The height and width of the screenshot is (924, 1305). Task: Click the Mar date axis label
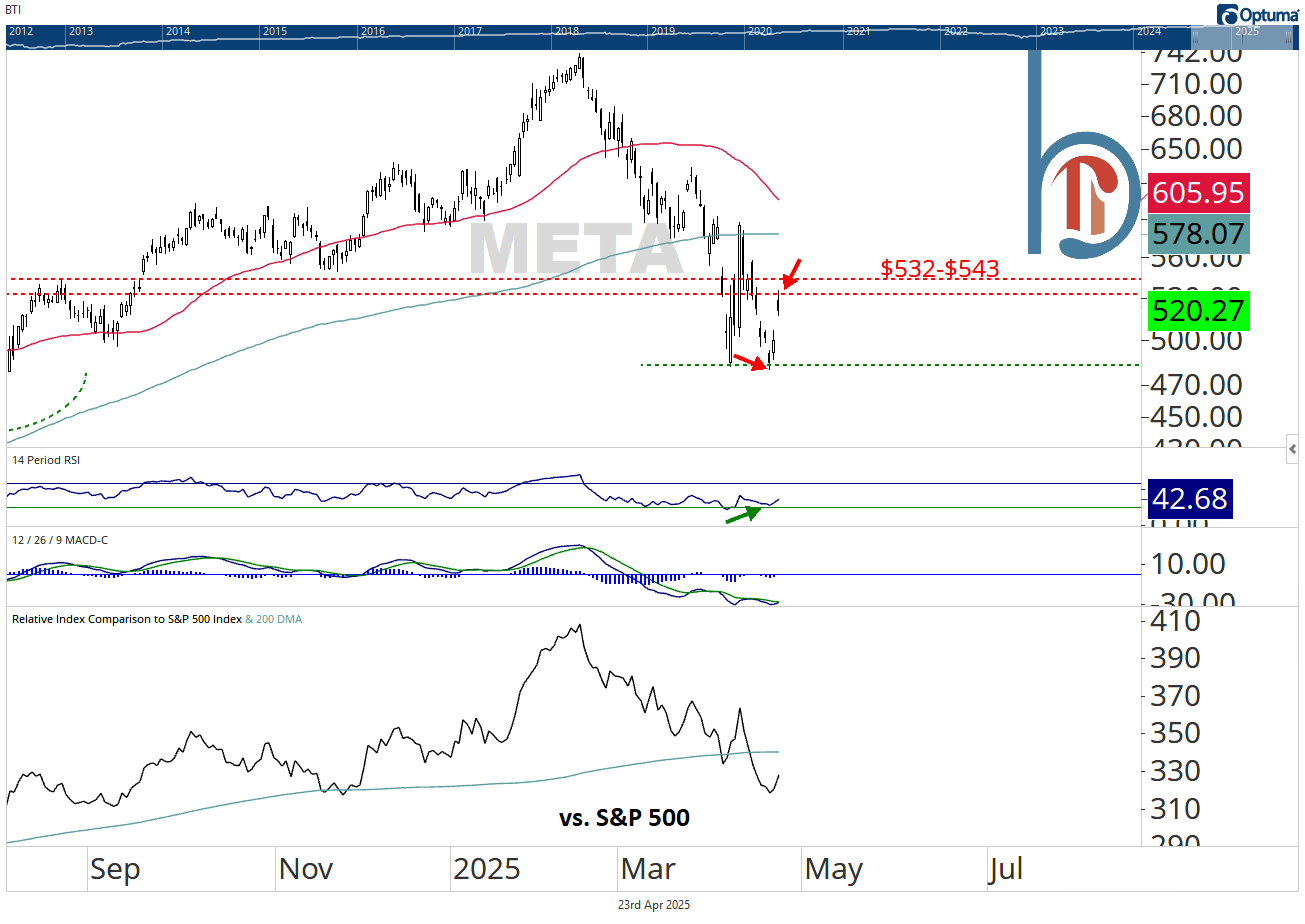coord(648,870)
